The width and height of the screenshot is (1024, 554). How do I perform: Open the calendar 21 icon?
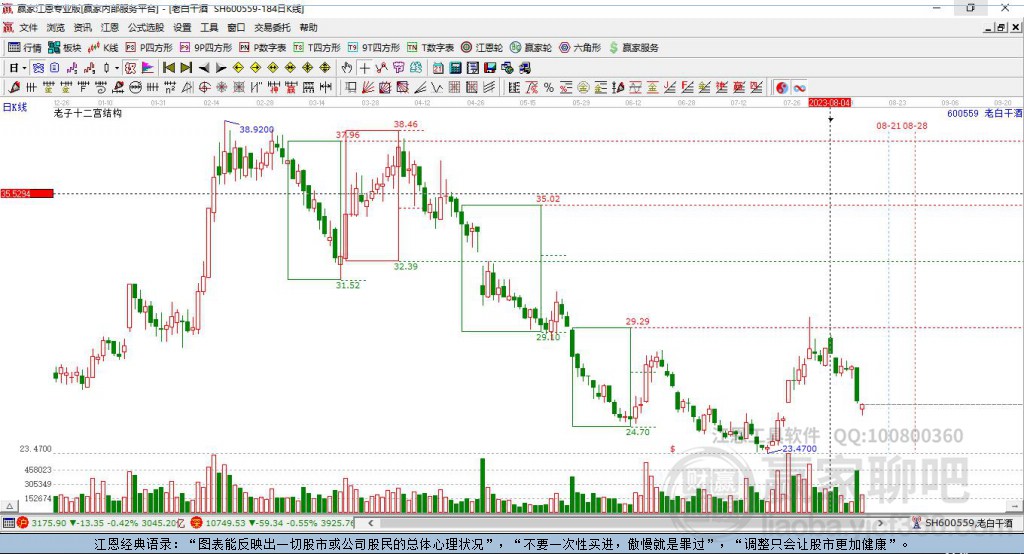(x=438, y=68)
